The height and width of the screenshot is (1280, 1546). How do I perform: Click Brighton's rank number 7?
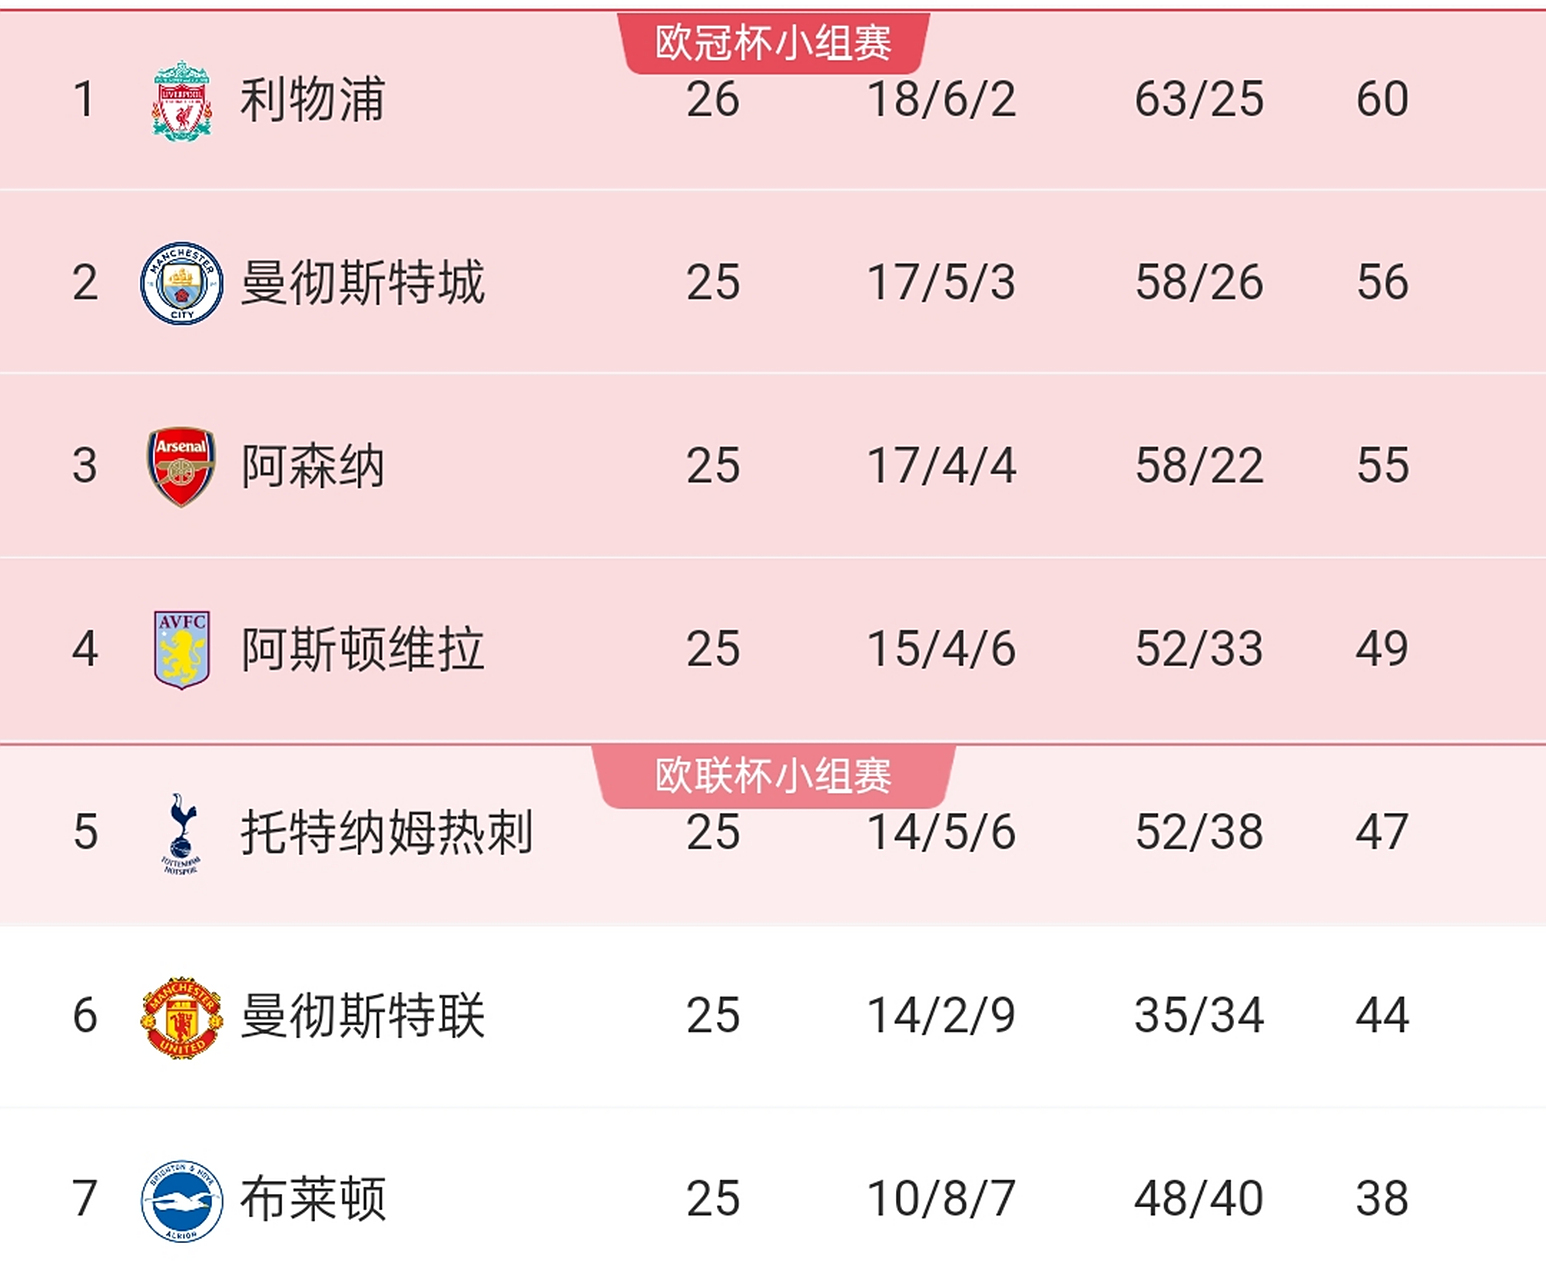85,1199
